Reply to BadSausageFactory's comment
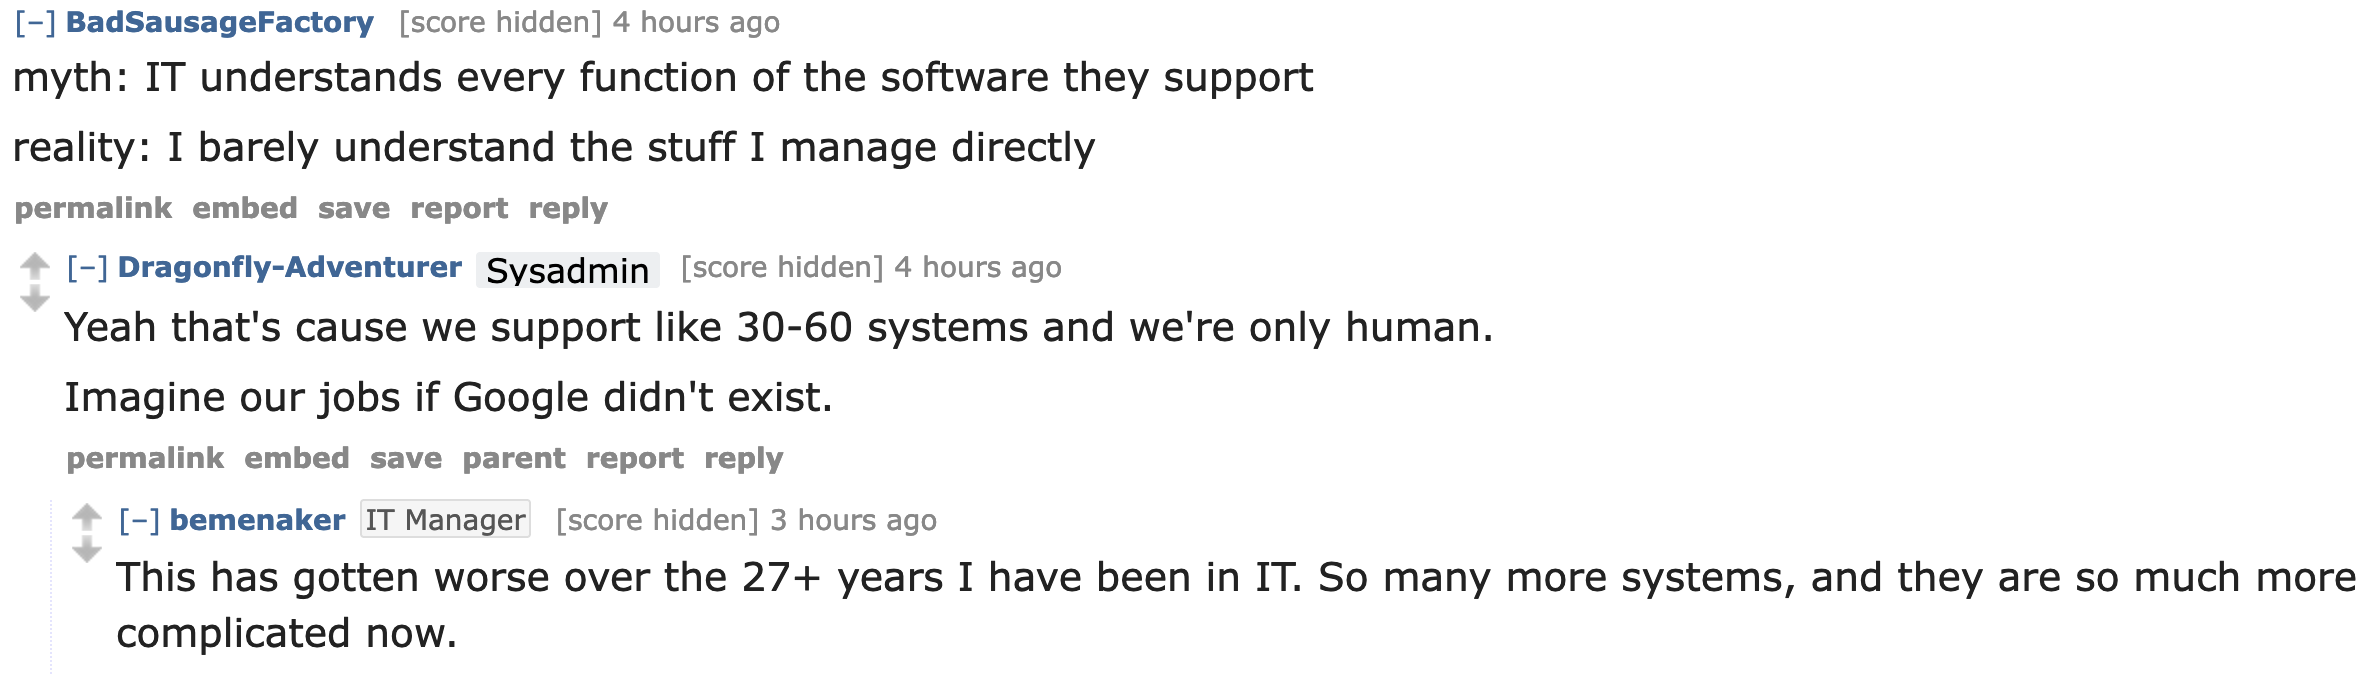 coord(568,208)
